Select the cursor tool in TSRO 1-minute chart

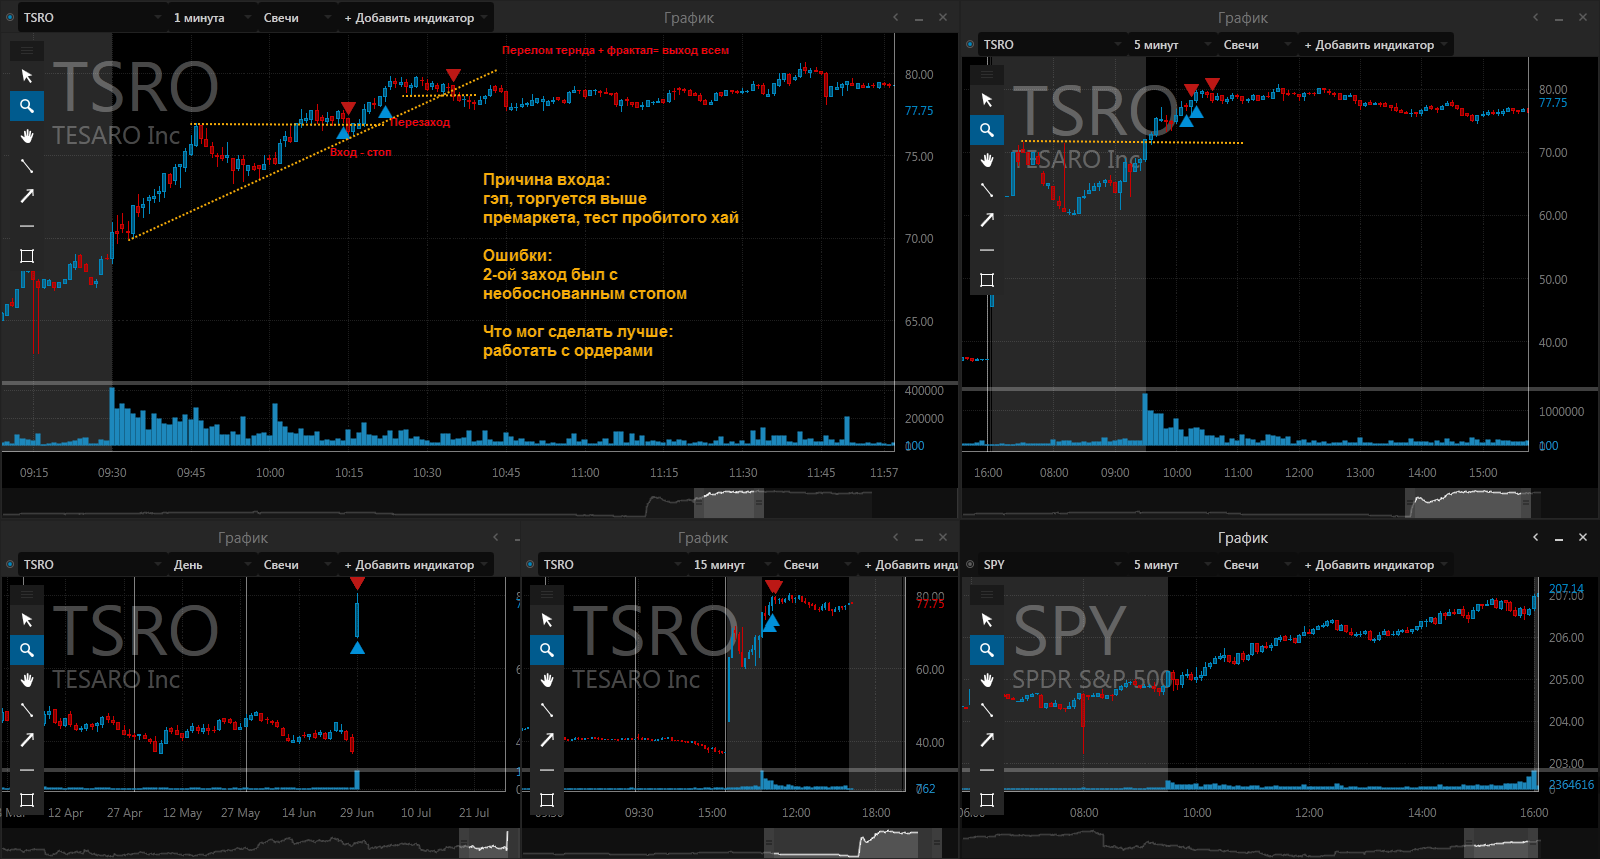click(27, 76)
